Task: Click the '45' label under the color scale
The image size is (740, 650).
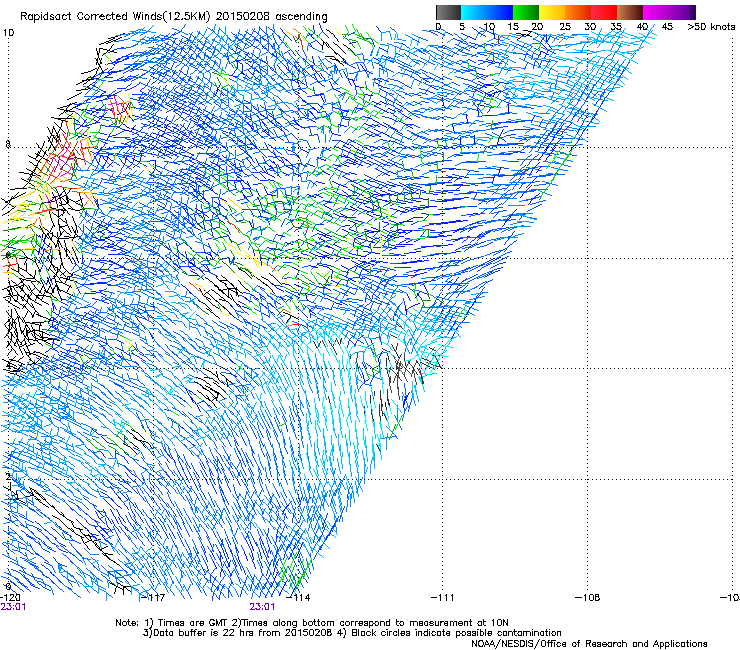Action: [x=667, y=26]
